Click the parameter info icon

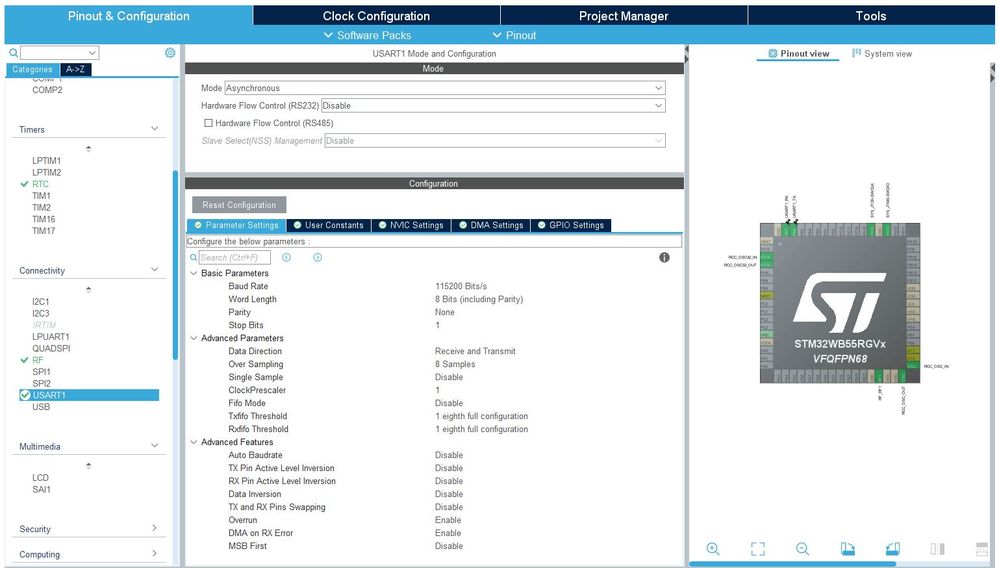pos(664,257)
